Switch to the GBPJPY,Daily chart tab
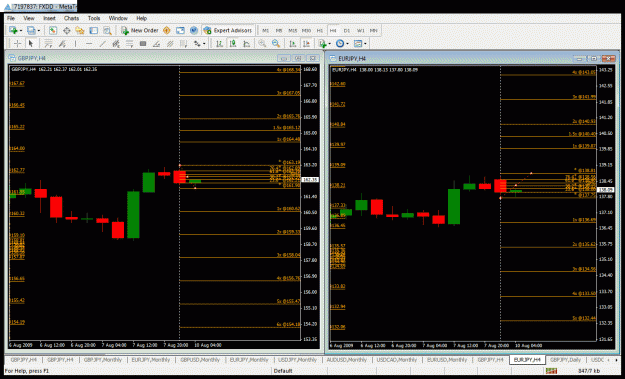The height and width of the screenshot is (379, 625). [565, 360]
